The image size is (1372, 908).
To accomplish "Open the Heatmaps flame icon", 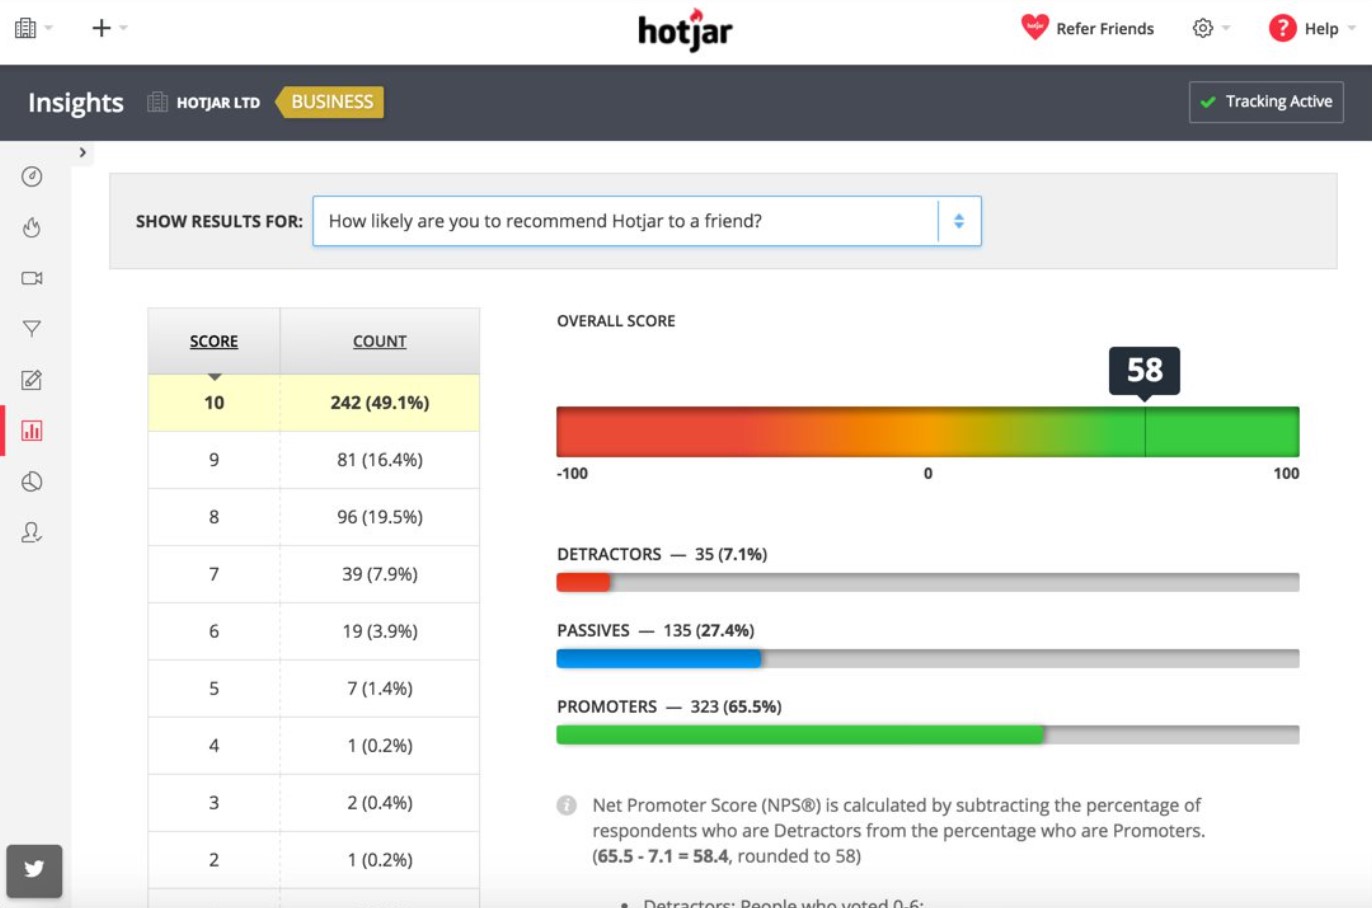I will pyautogui.click(x=32, y=227).
